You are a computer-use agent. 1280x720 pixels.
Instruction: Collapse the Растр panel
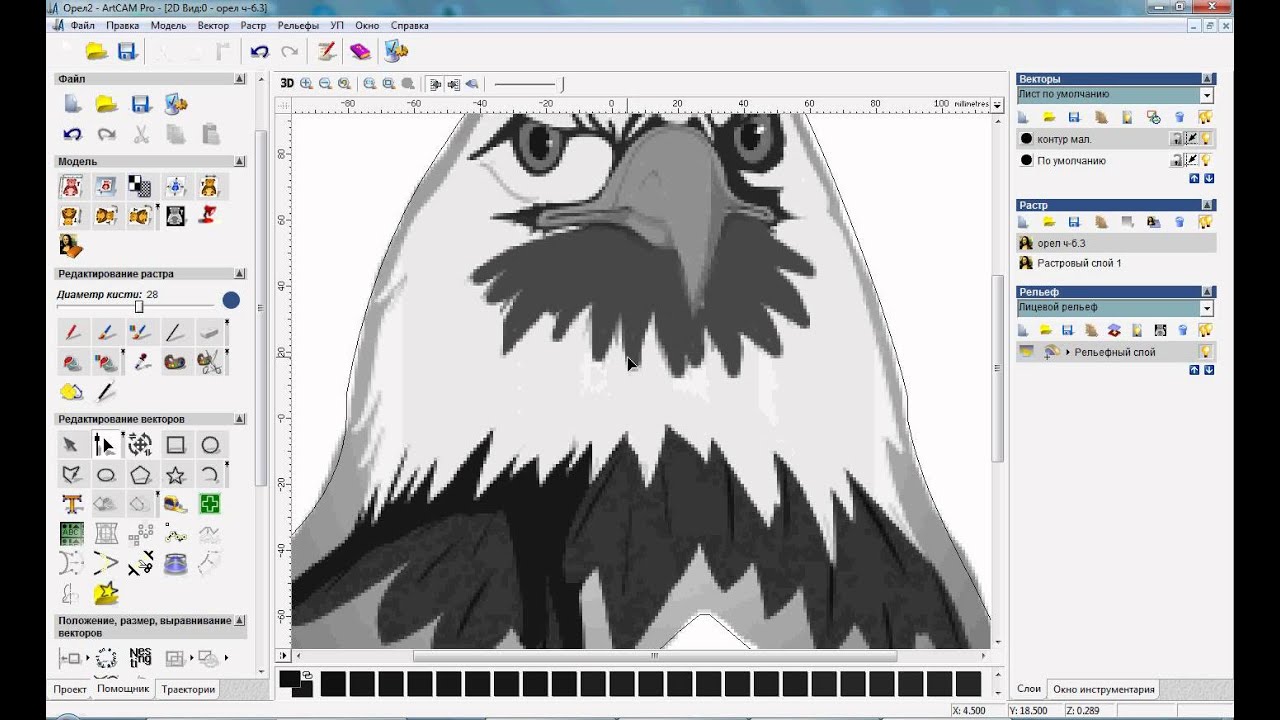tap(1208, 205)
